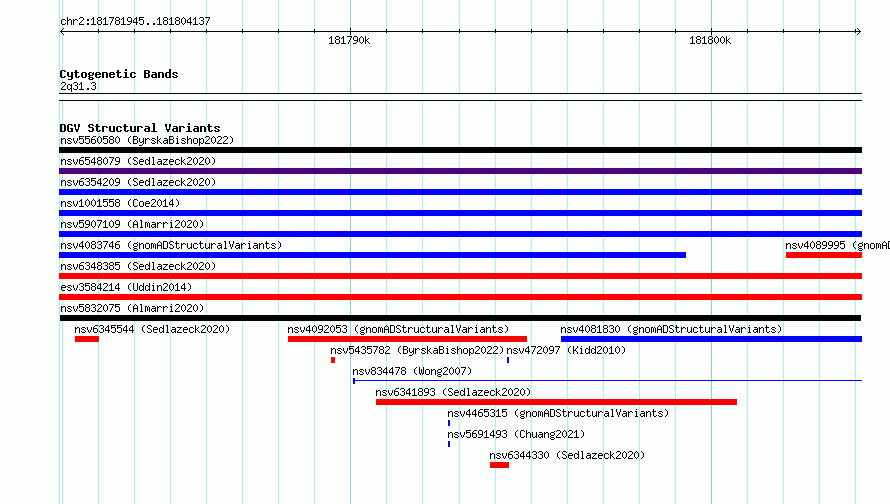The height and width of the screenshot is (504, 890).
Task: Click the nsv5832075 (Almarri2020) label
Action: 132,308
